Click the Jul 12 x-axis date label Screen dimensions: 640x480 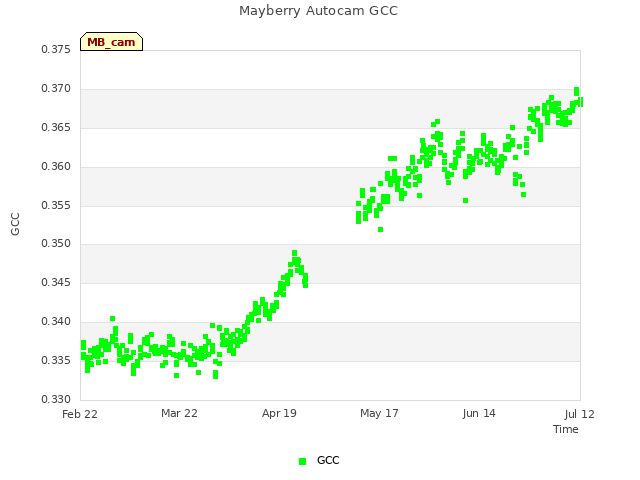pos(580,414)
